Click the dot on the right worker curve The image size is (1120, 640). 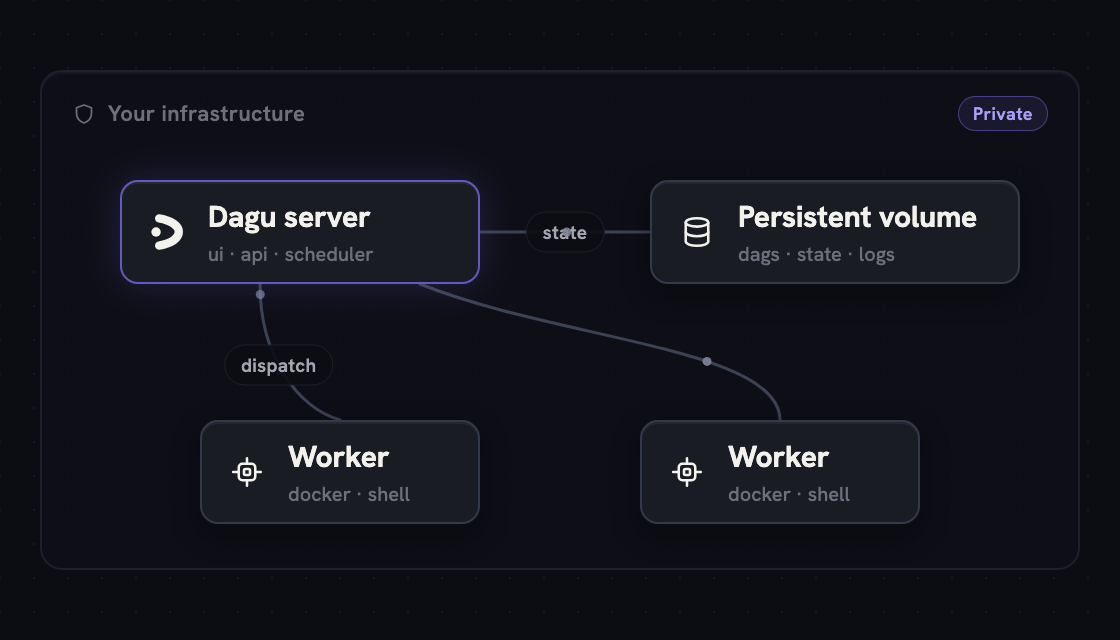[x=707, y=361]
